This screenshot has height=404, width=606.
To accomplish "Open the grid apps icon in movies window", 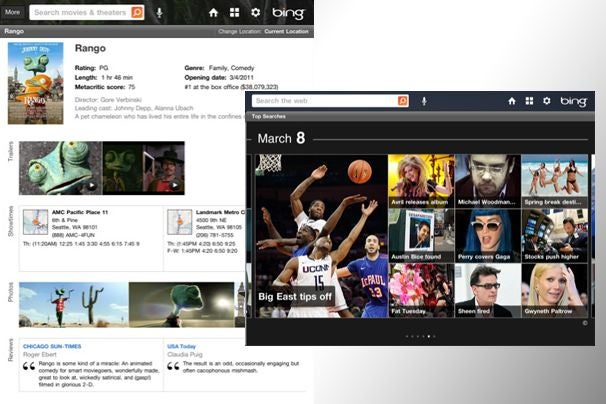I will click(234, 13).
